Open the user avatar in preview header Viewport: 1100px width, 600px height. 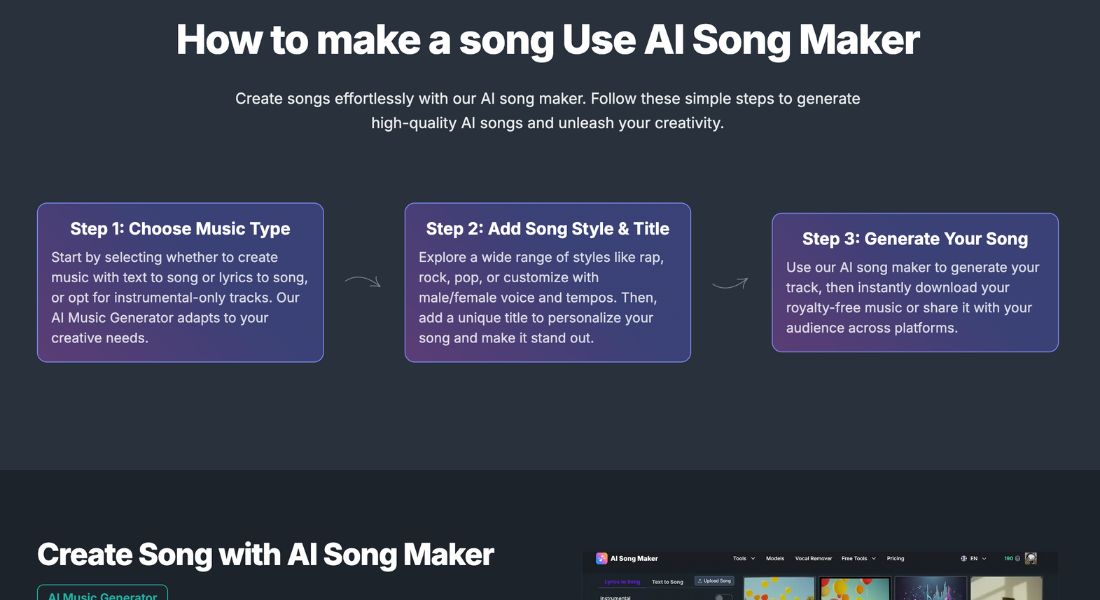coord(1031,559)
